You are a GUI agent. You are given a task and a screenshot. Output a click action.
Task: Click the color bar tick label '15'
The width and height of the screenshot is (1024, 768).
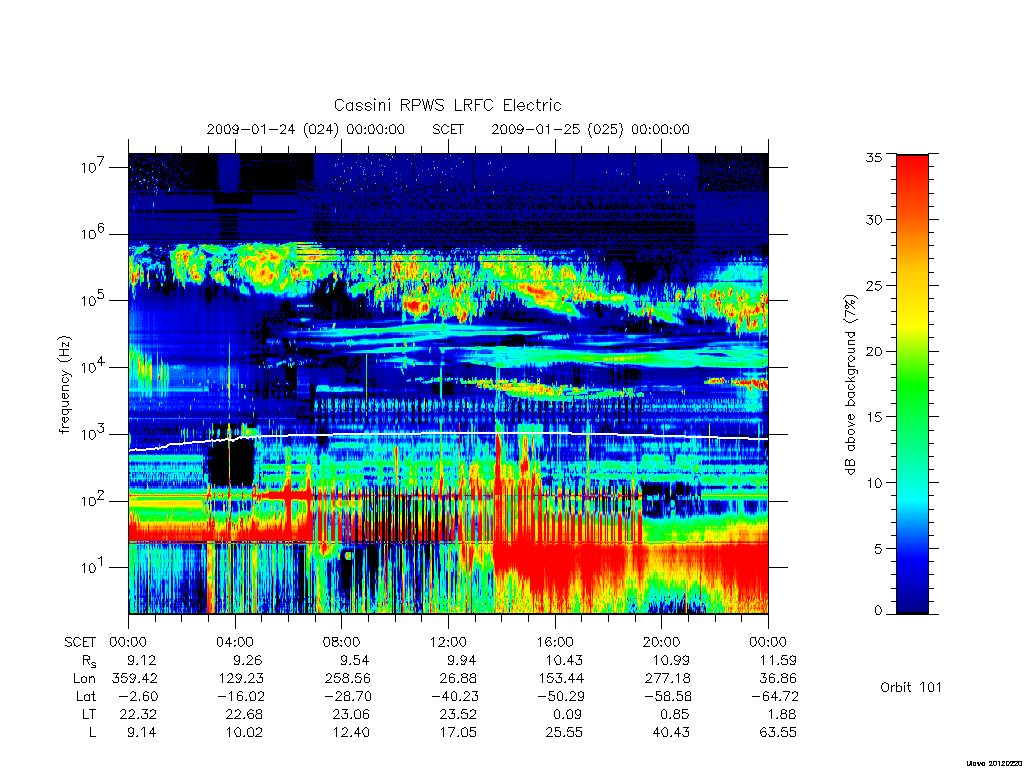[x=874, y=417]
